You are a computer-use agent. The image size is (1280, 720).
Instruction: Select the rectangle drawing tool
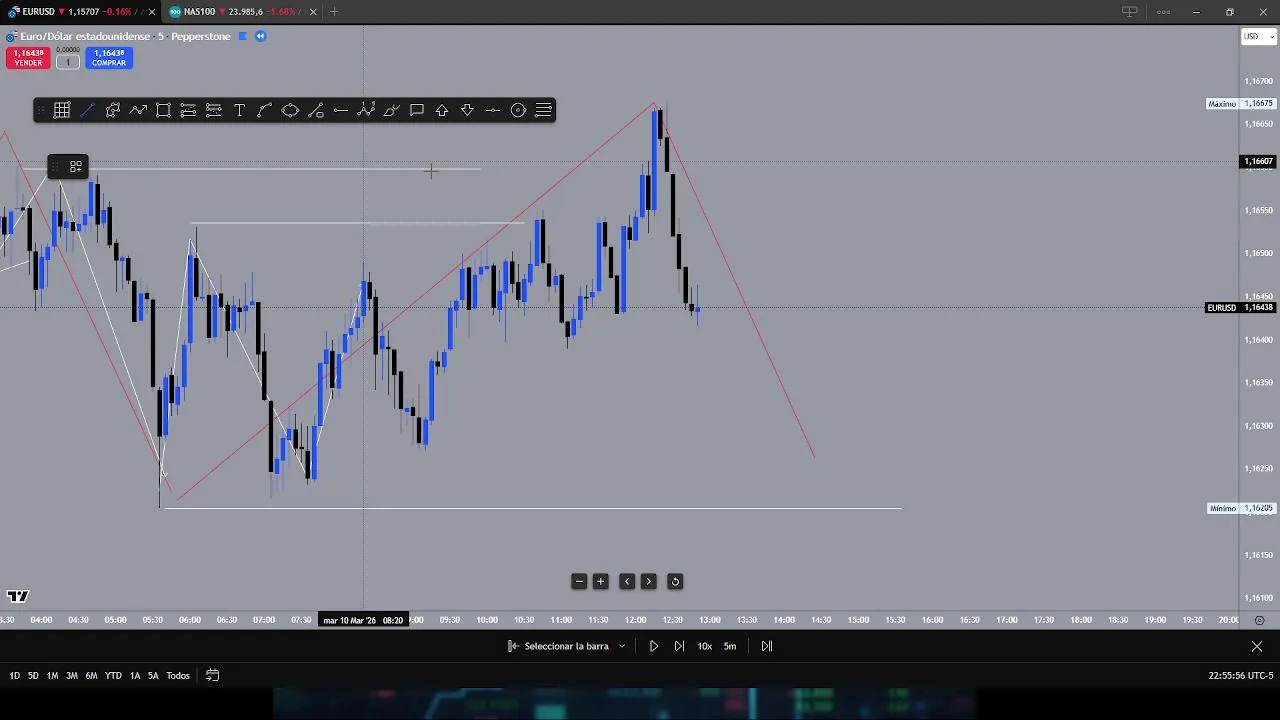[163, 110]
